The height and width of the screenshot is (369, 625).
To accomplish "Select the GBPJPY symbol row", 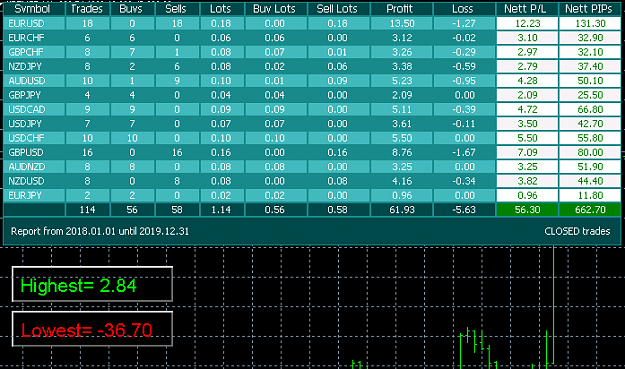I will [x=312, y=95].
